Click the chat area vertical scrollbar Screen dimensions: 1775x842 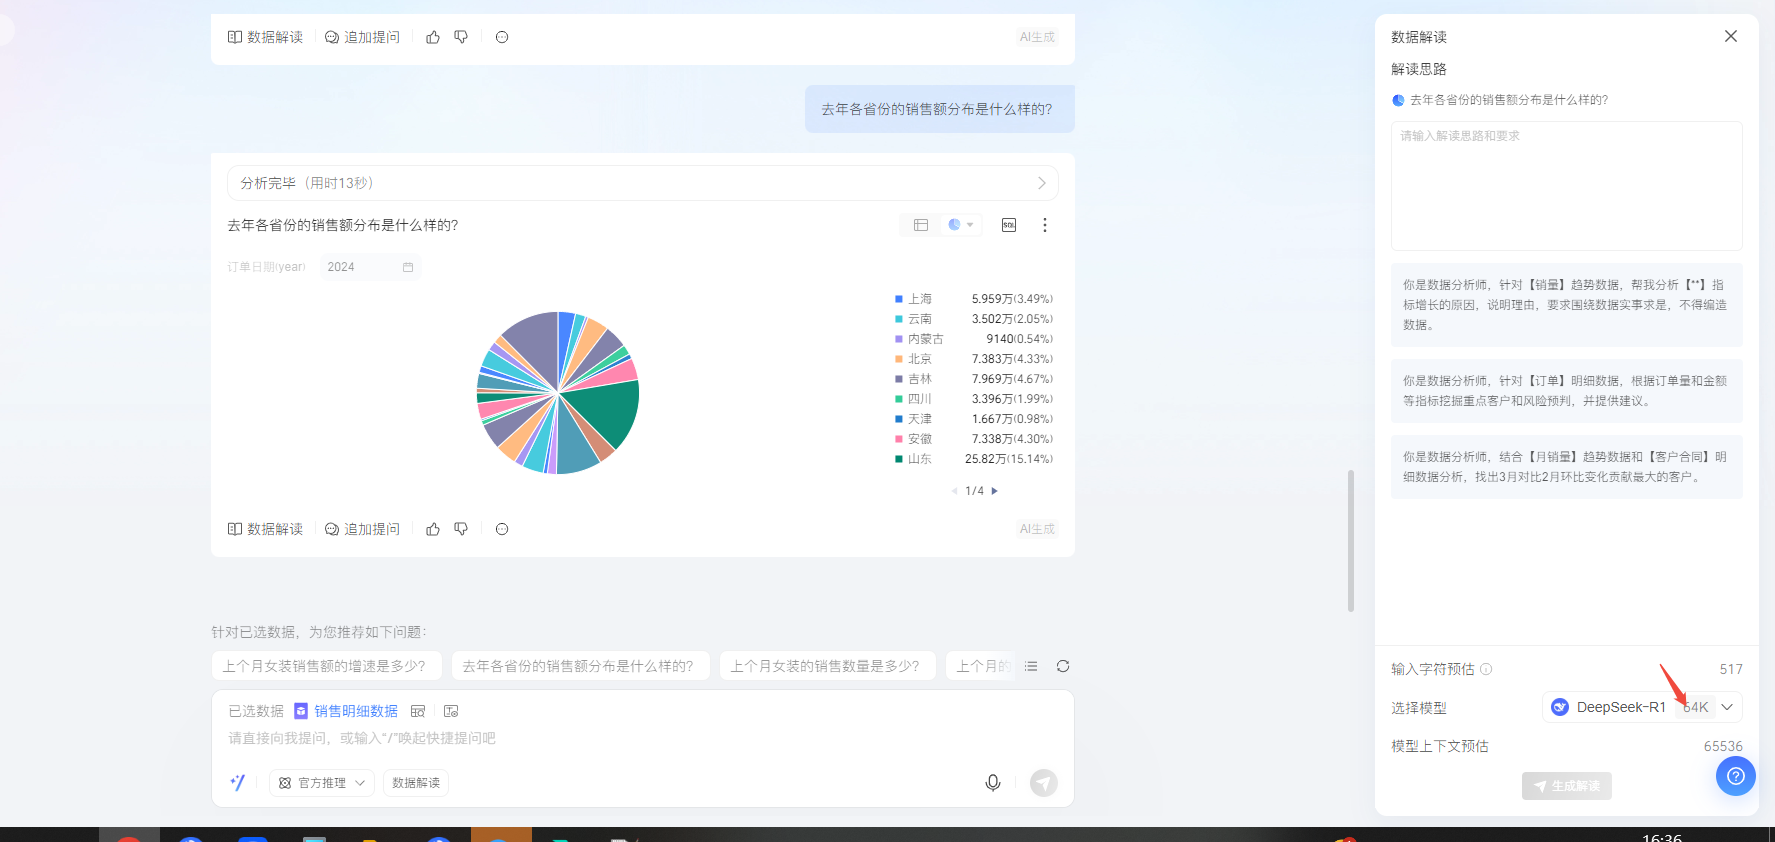click(x=1351, y=540)
